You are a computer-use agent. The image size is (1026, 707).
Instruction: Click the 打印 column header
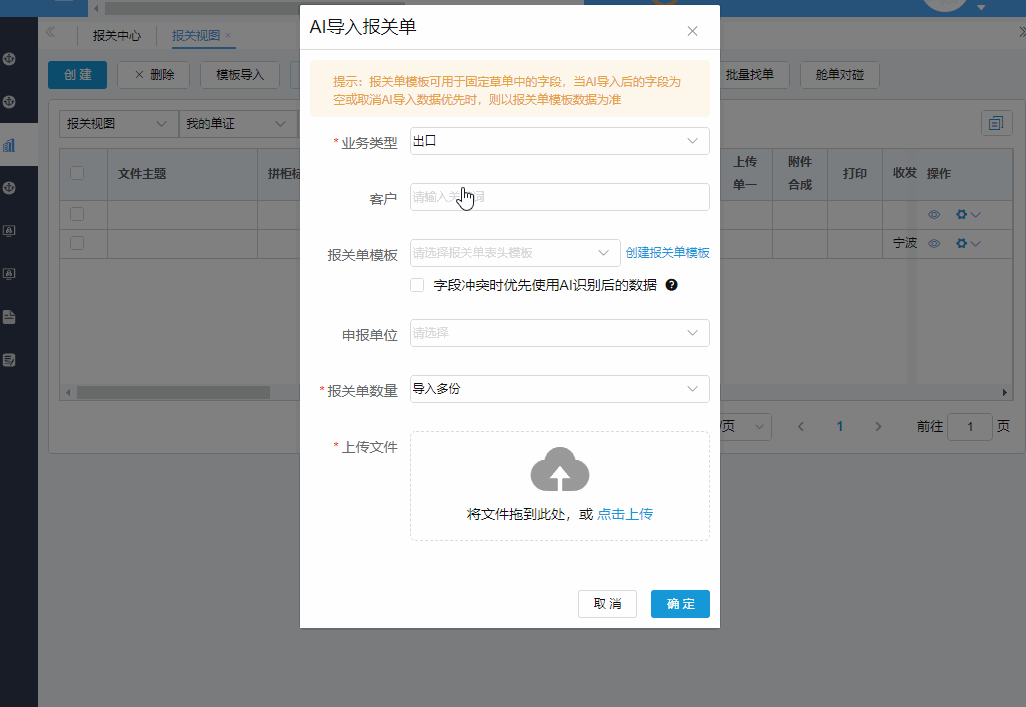[x=855, y=173]
